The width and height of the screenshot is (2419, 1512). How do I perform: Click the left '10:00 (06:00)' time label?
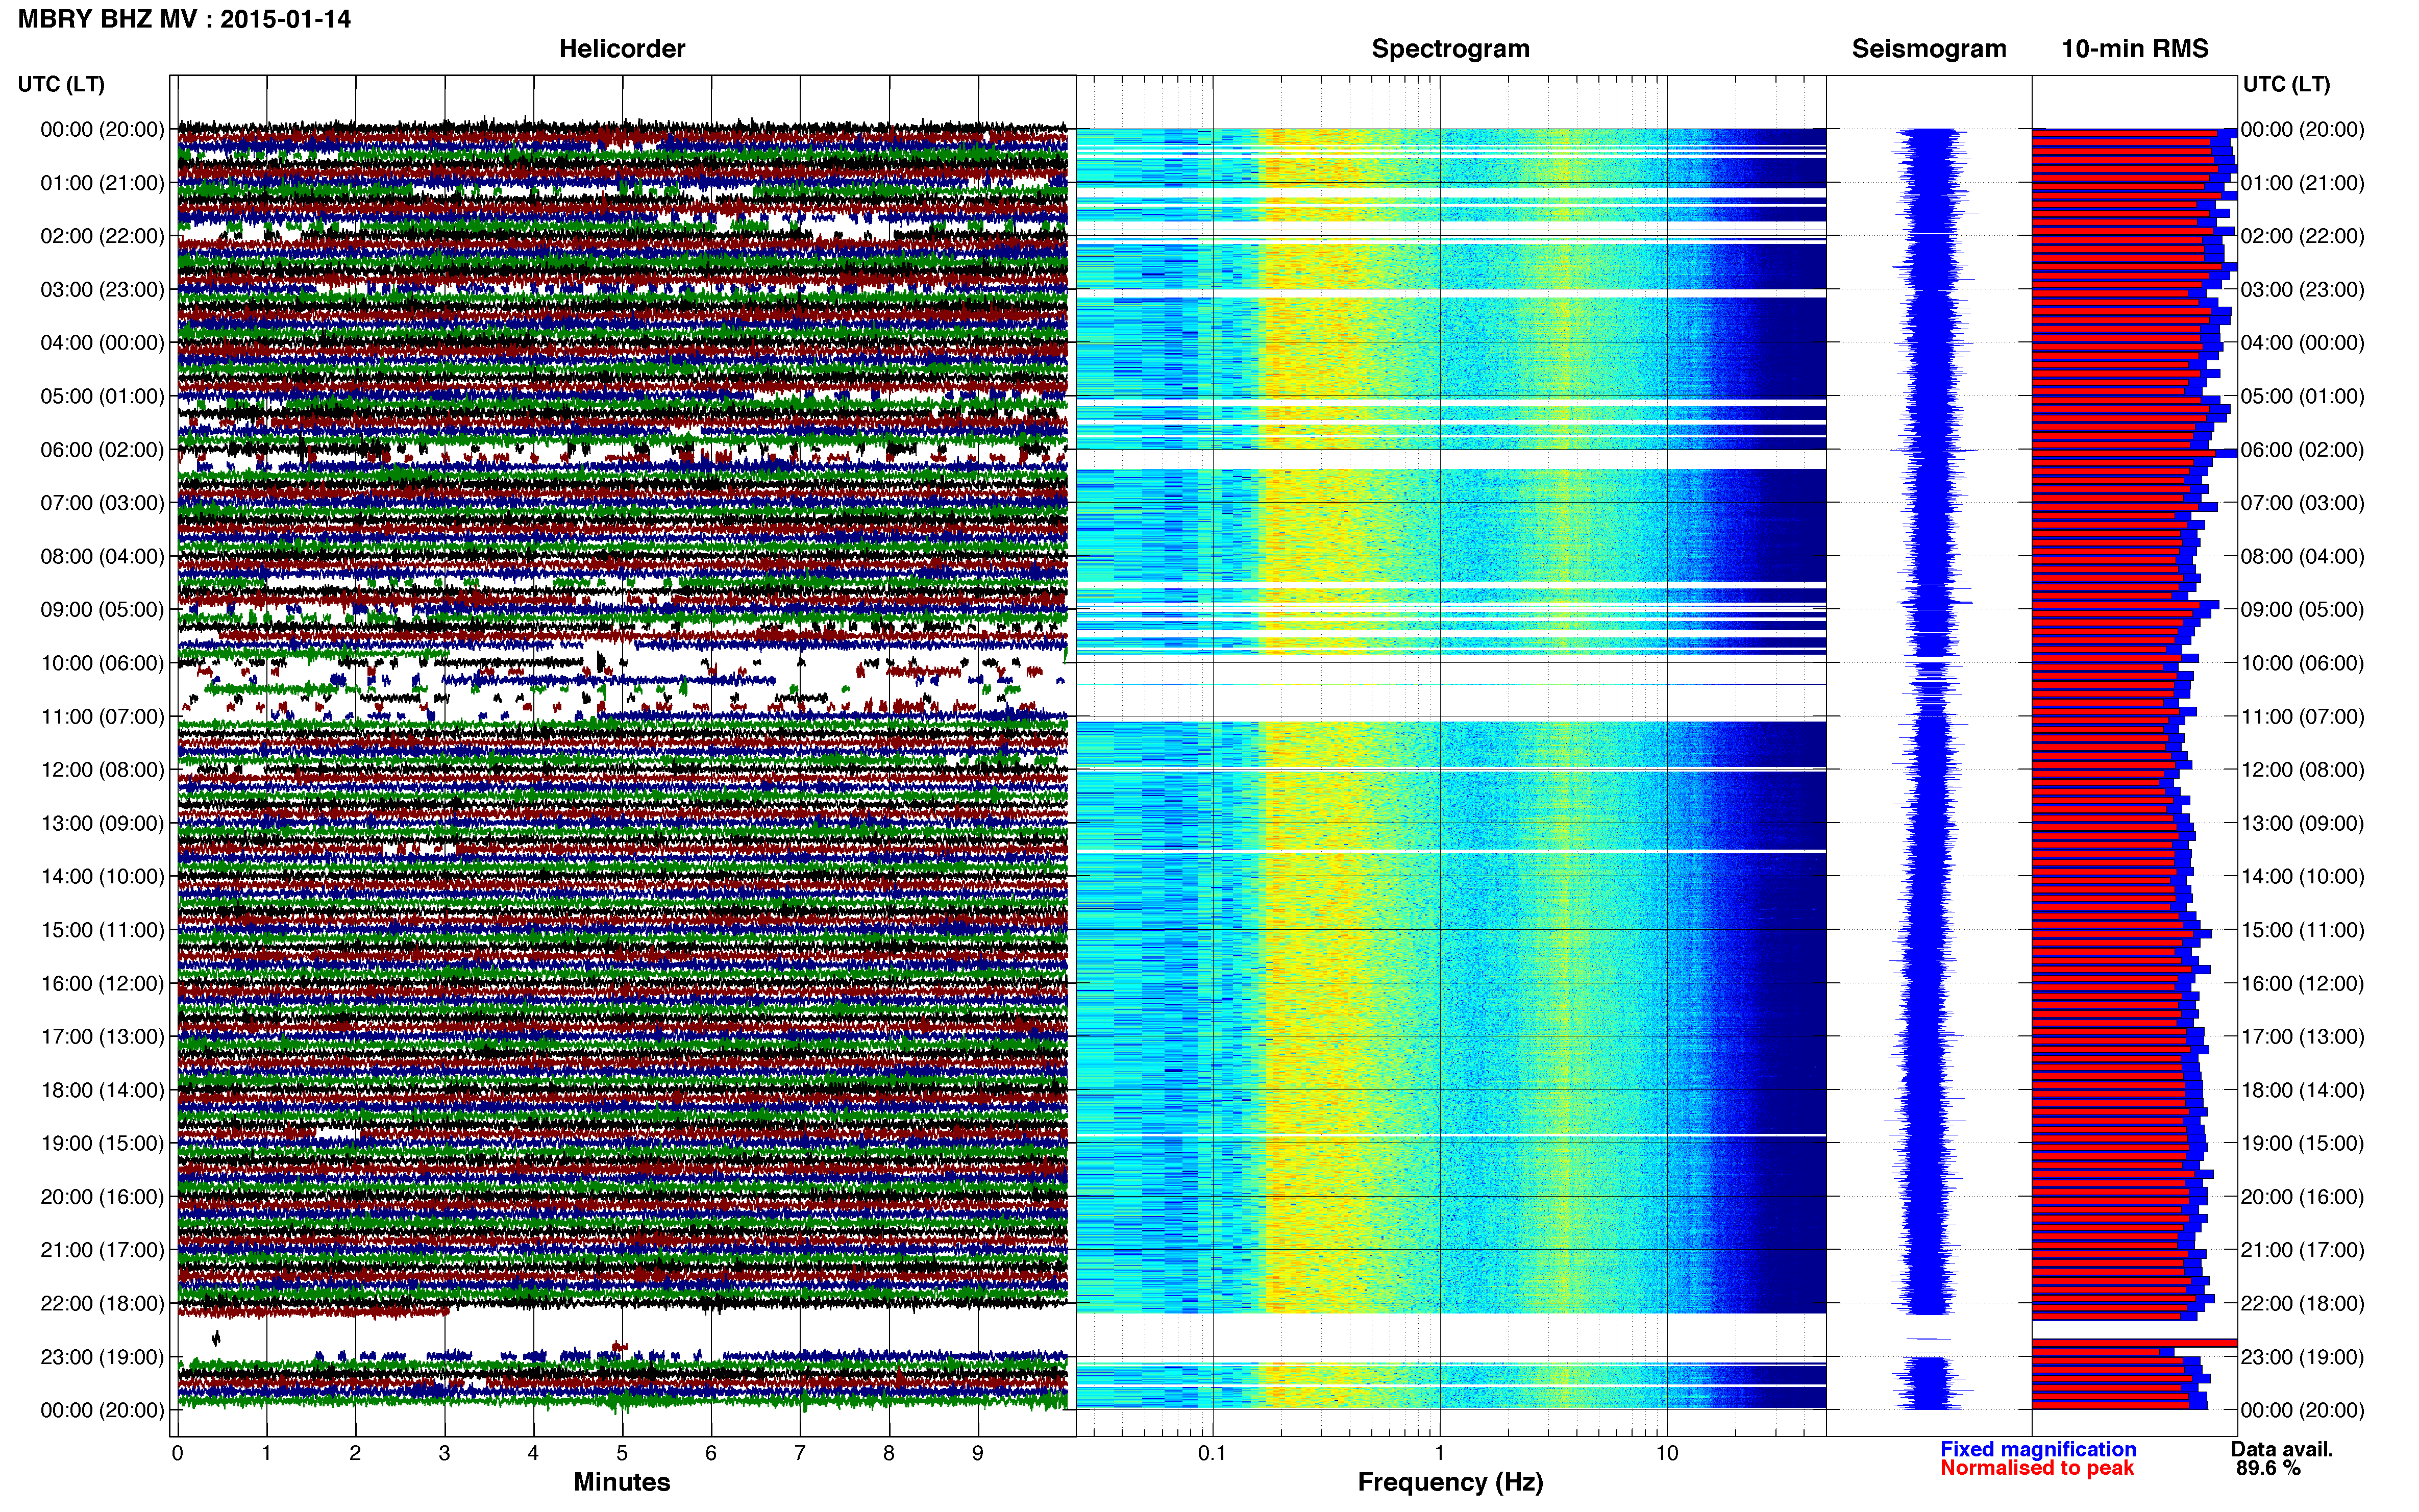coord(102,663)
